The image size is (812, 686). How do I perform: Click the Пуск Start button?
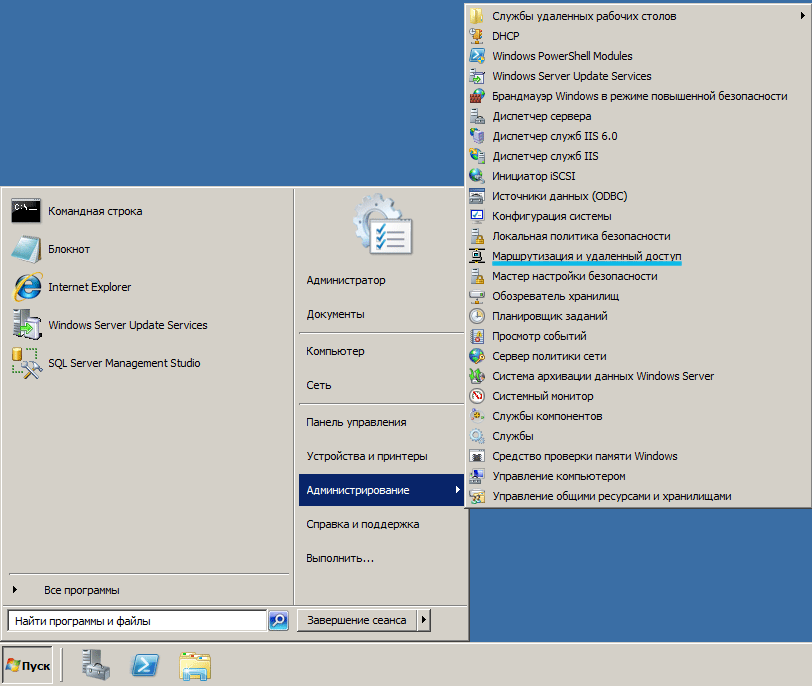pos(28,665)
